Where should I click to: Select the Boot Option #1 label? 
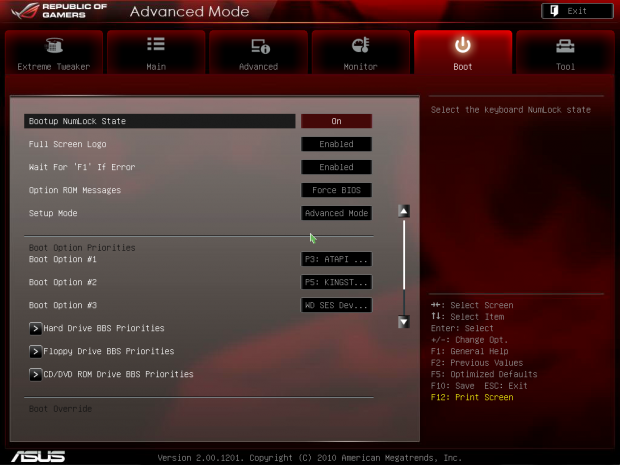coord(62,259)
